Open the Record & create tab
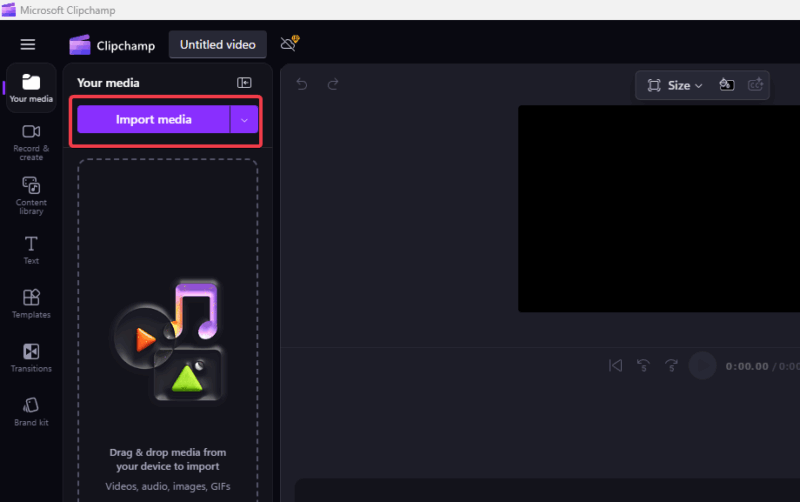Viewport: 800px width, 502px height. (x=31, y=142)
